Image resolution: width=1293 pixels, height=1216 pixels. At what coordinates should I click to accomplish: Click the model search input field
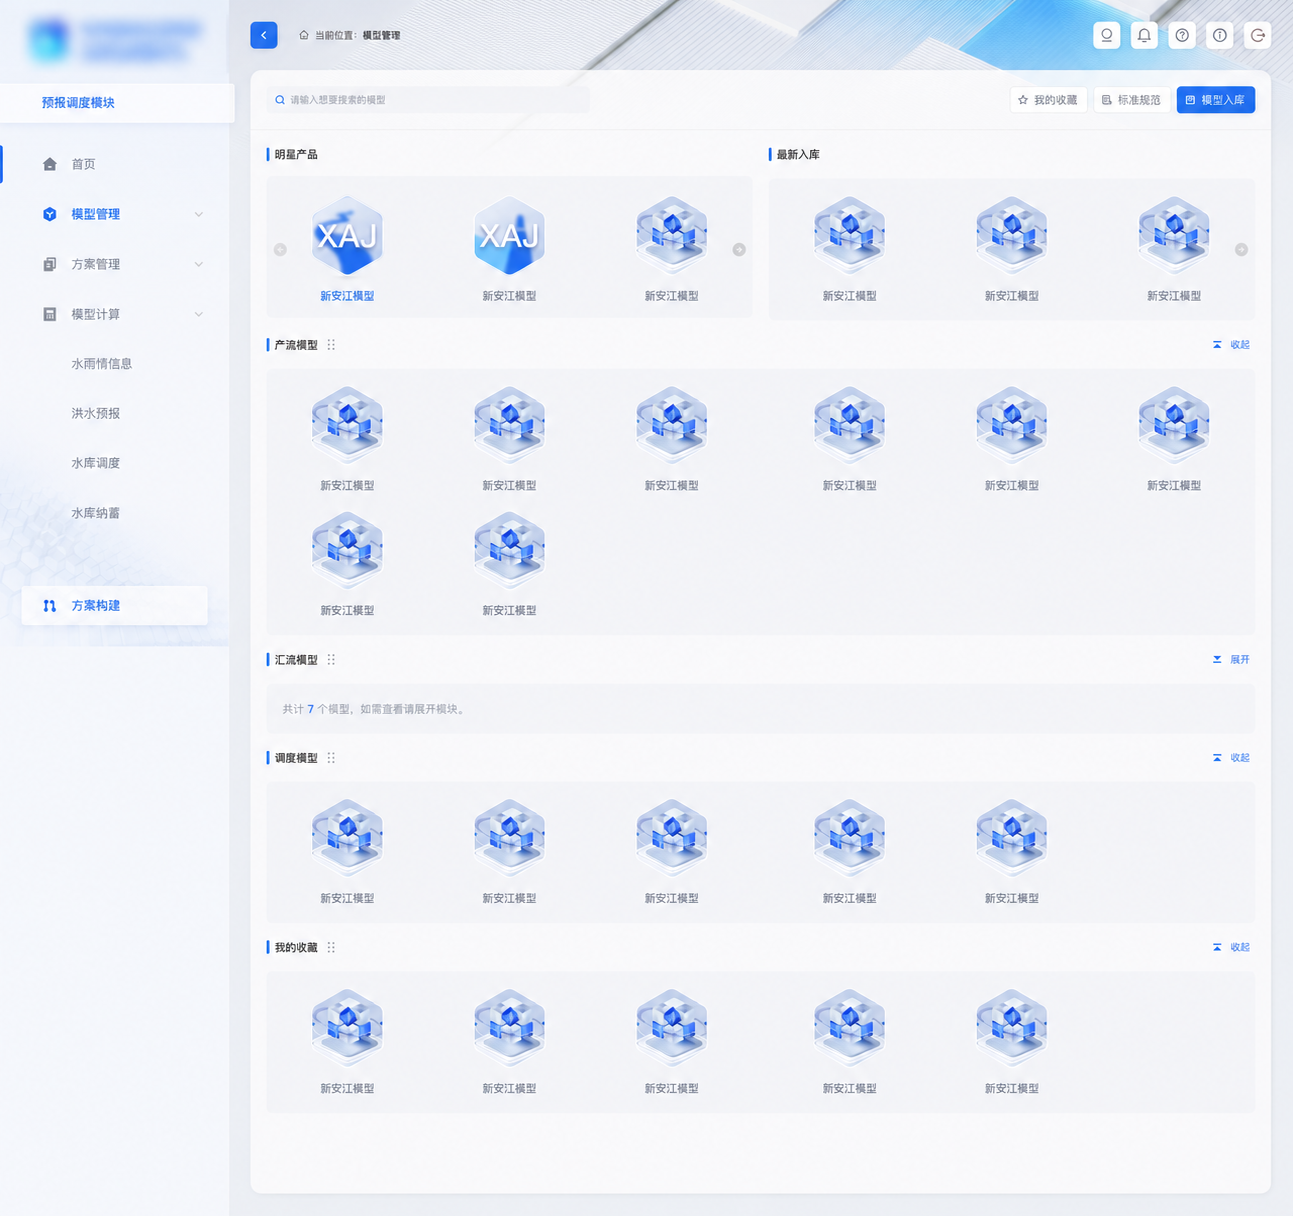428,100
